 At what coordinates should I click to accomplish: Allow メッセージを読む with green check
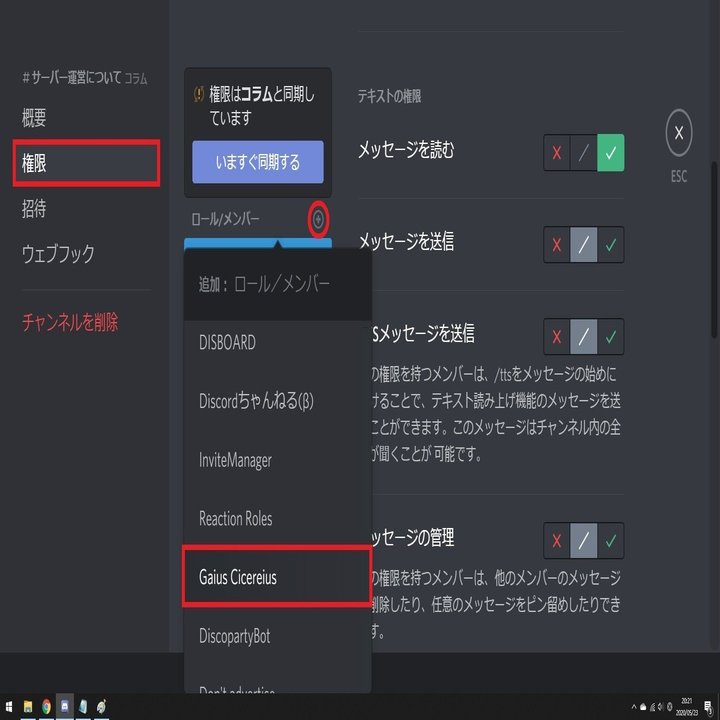611,153
